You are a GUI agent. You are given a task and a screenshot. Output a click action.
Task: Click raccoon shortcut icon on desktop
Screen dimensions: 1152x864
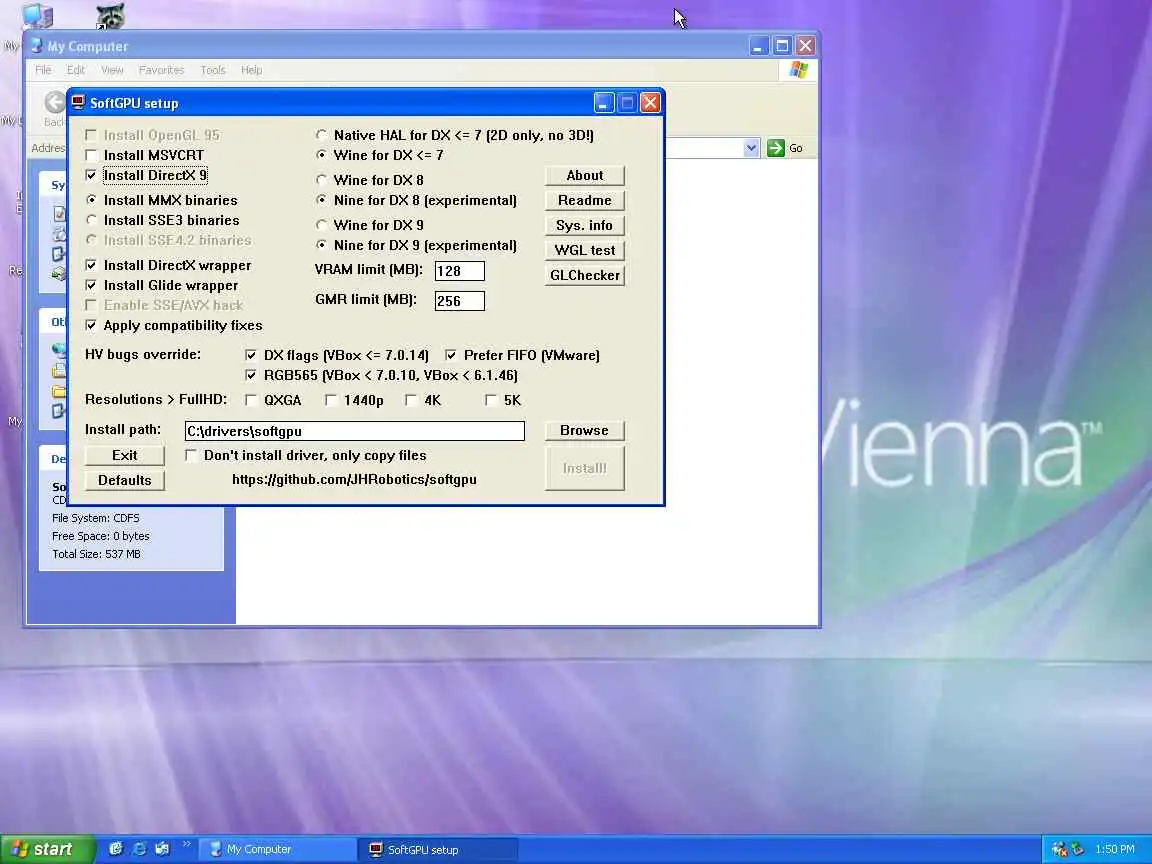coord(111,15)
